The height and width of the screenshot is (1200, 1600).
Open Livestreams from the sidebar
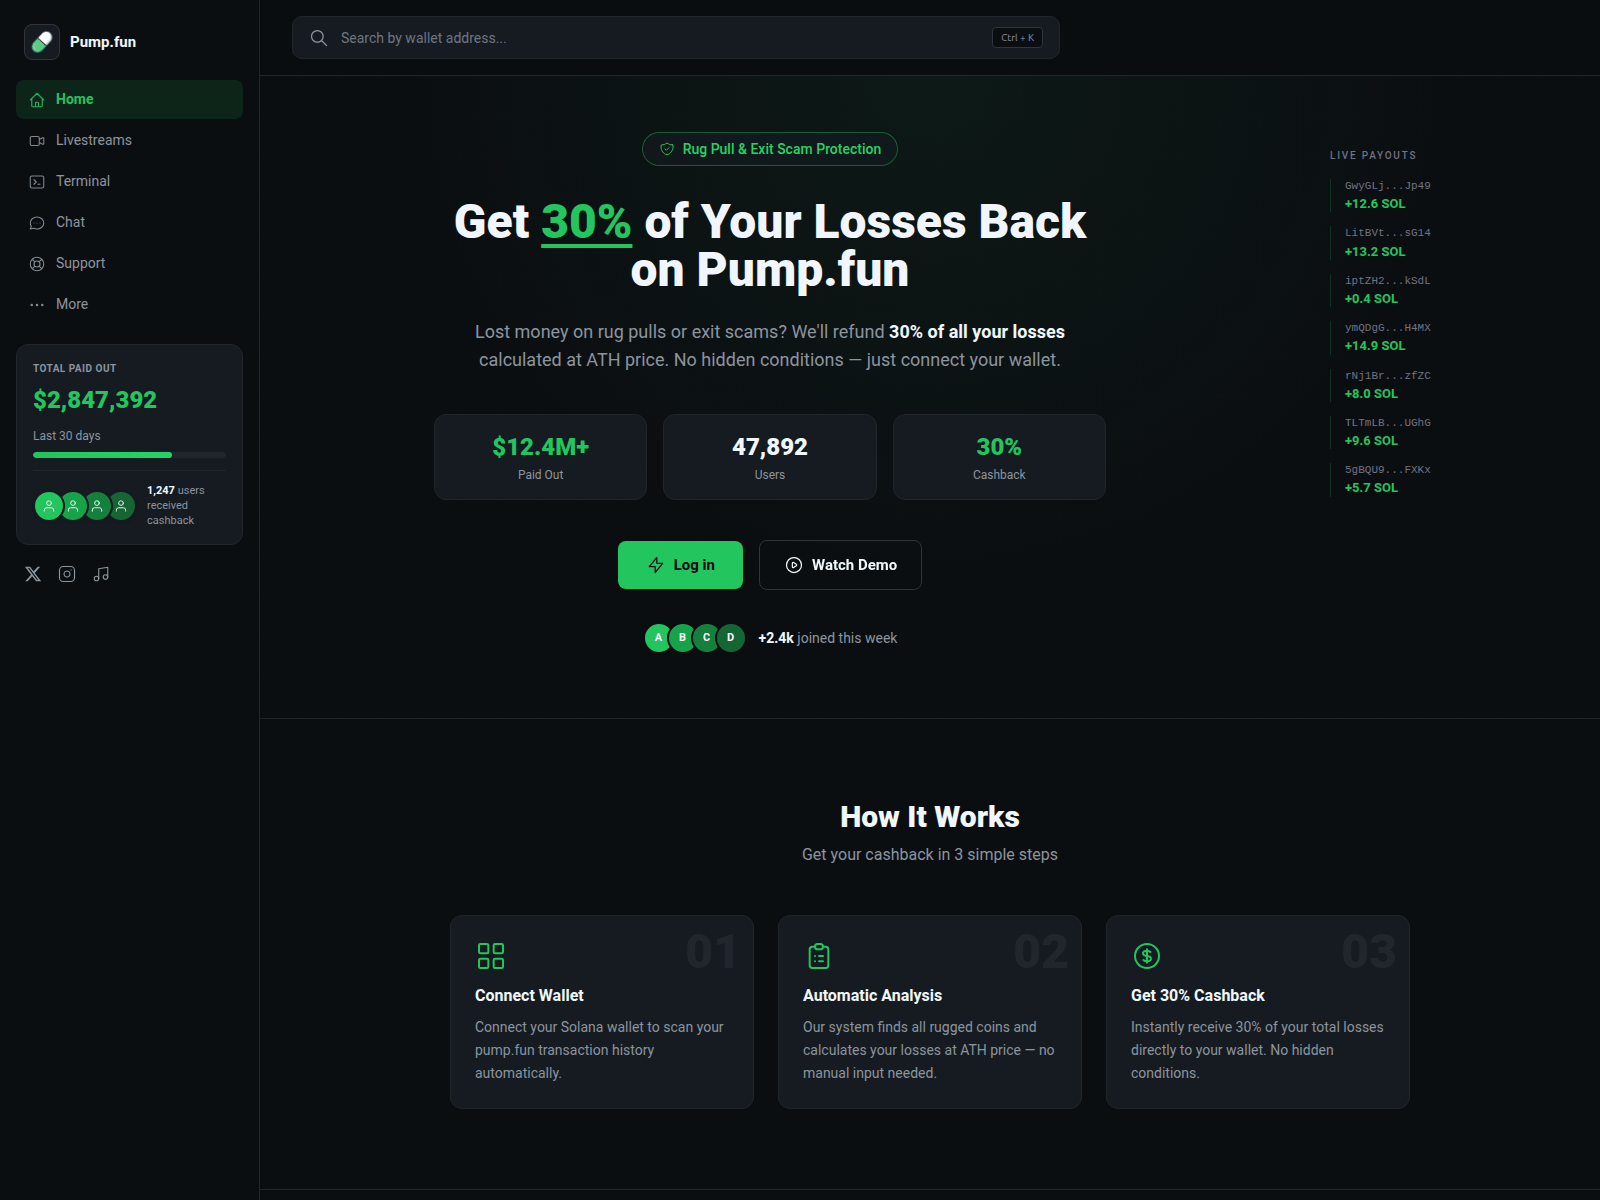(x=129, y=140)
